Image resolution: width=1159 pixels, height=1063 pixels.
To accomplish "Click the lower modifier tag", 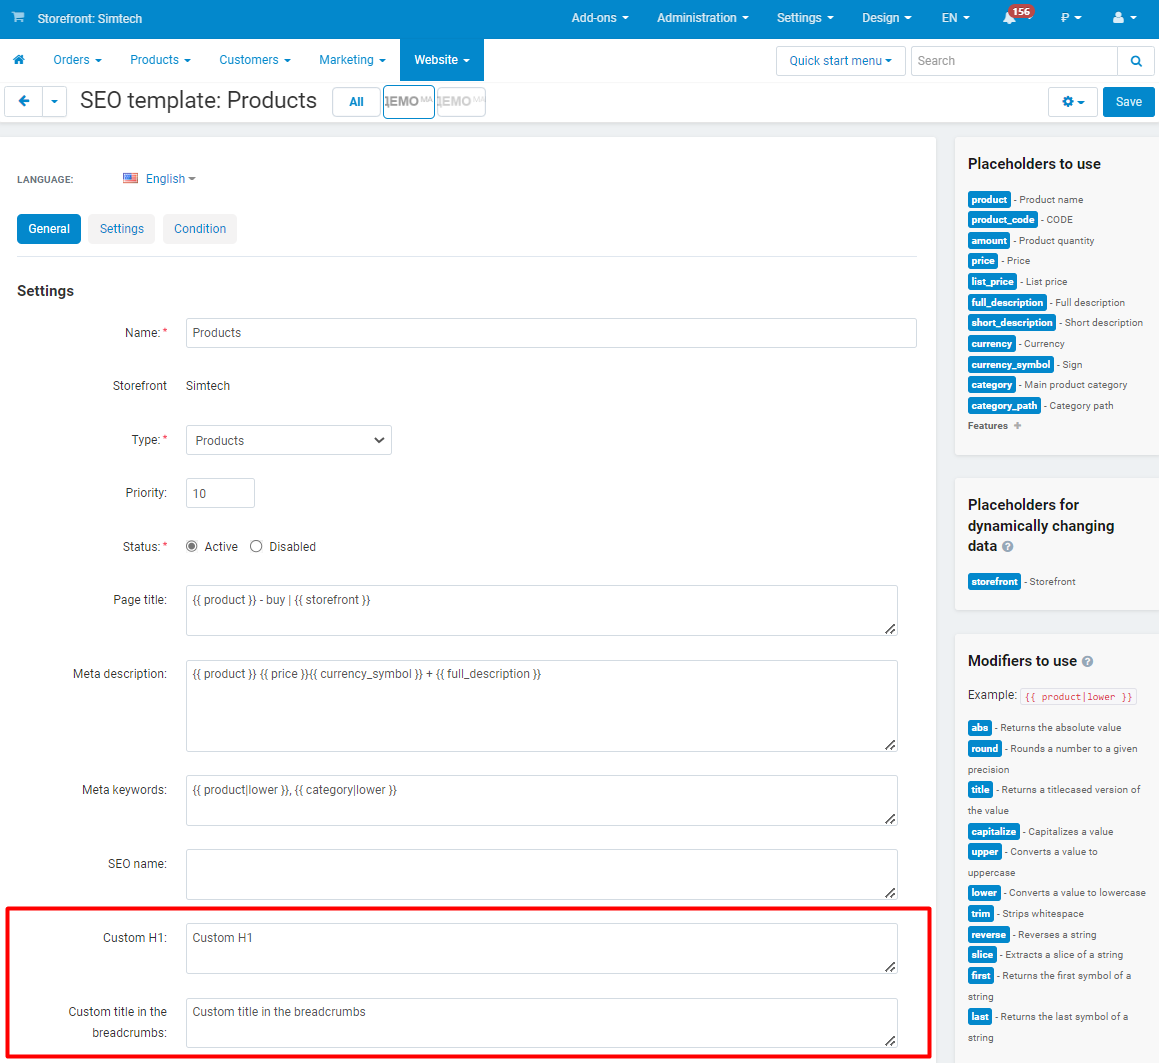I will (x=985, y=893).
